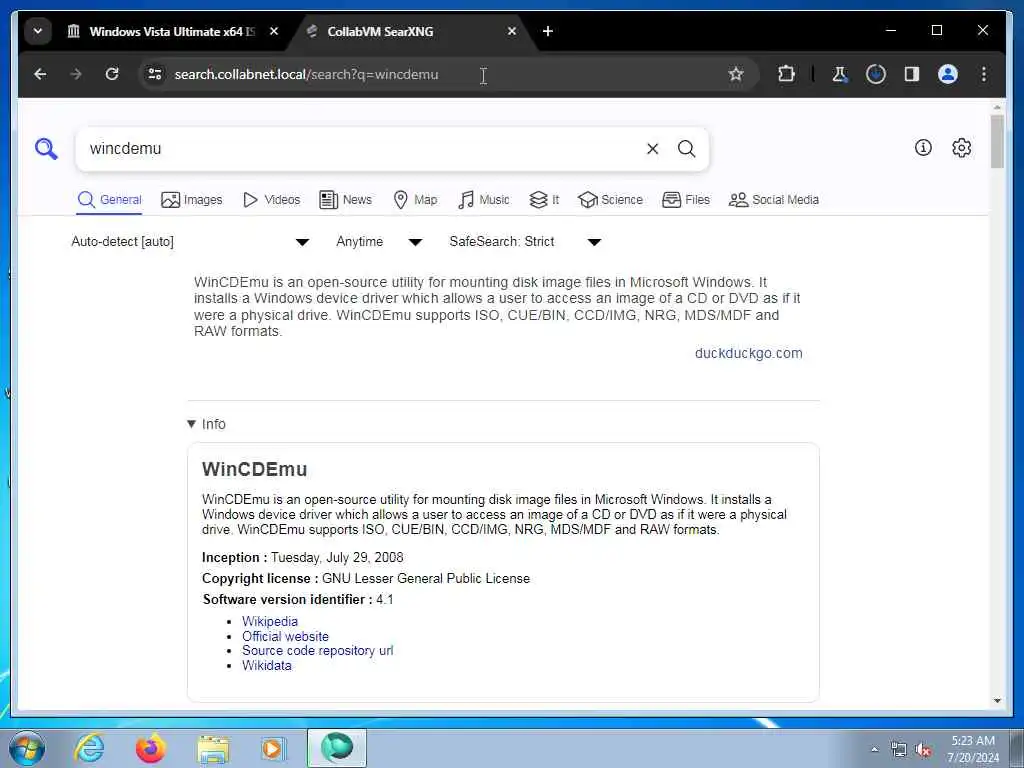1024x768 pixels.
Task: Launch Firefox from taskbar
Action: 150,748
